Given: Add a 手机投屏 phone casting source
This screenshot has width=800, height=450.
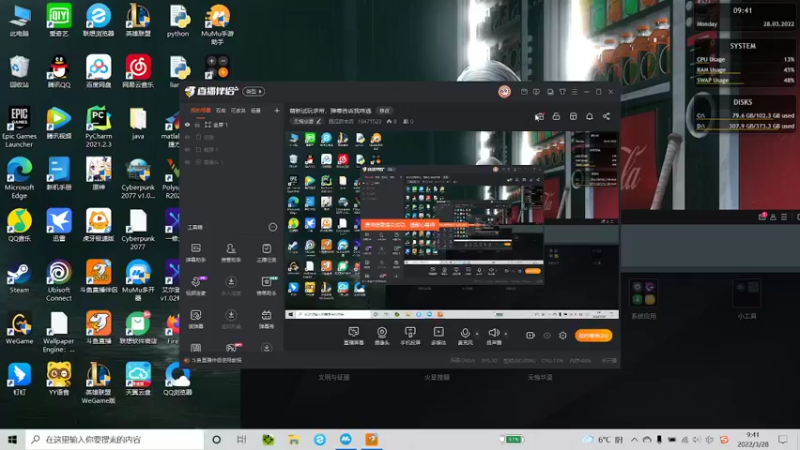Looking at the screenshot, I should [x=410, y=336].
